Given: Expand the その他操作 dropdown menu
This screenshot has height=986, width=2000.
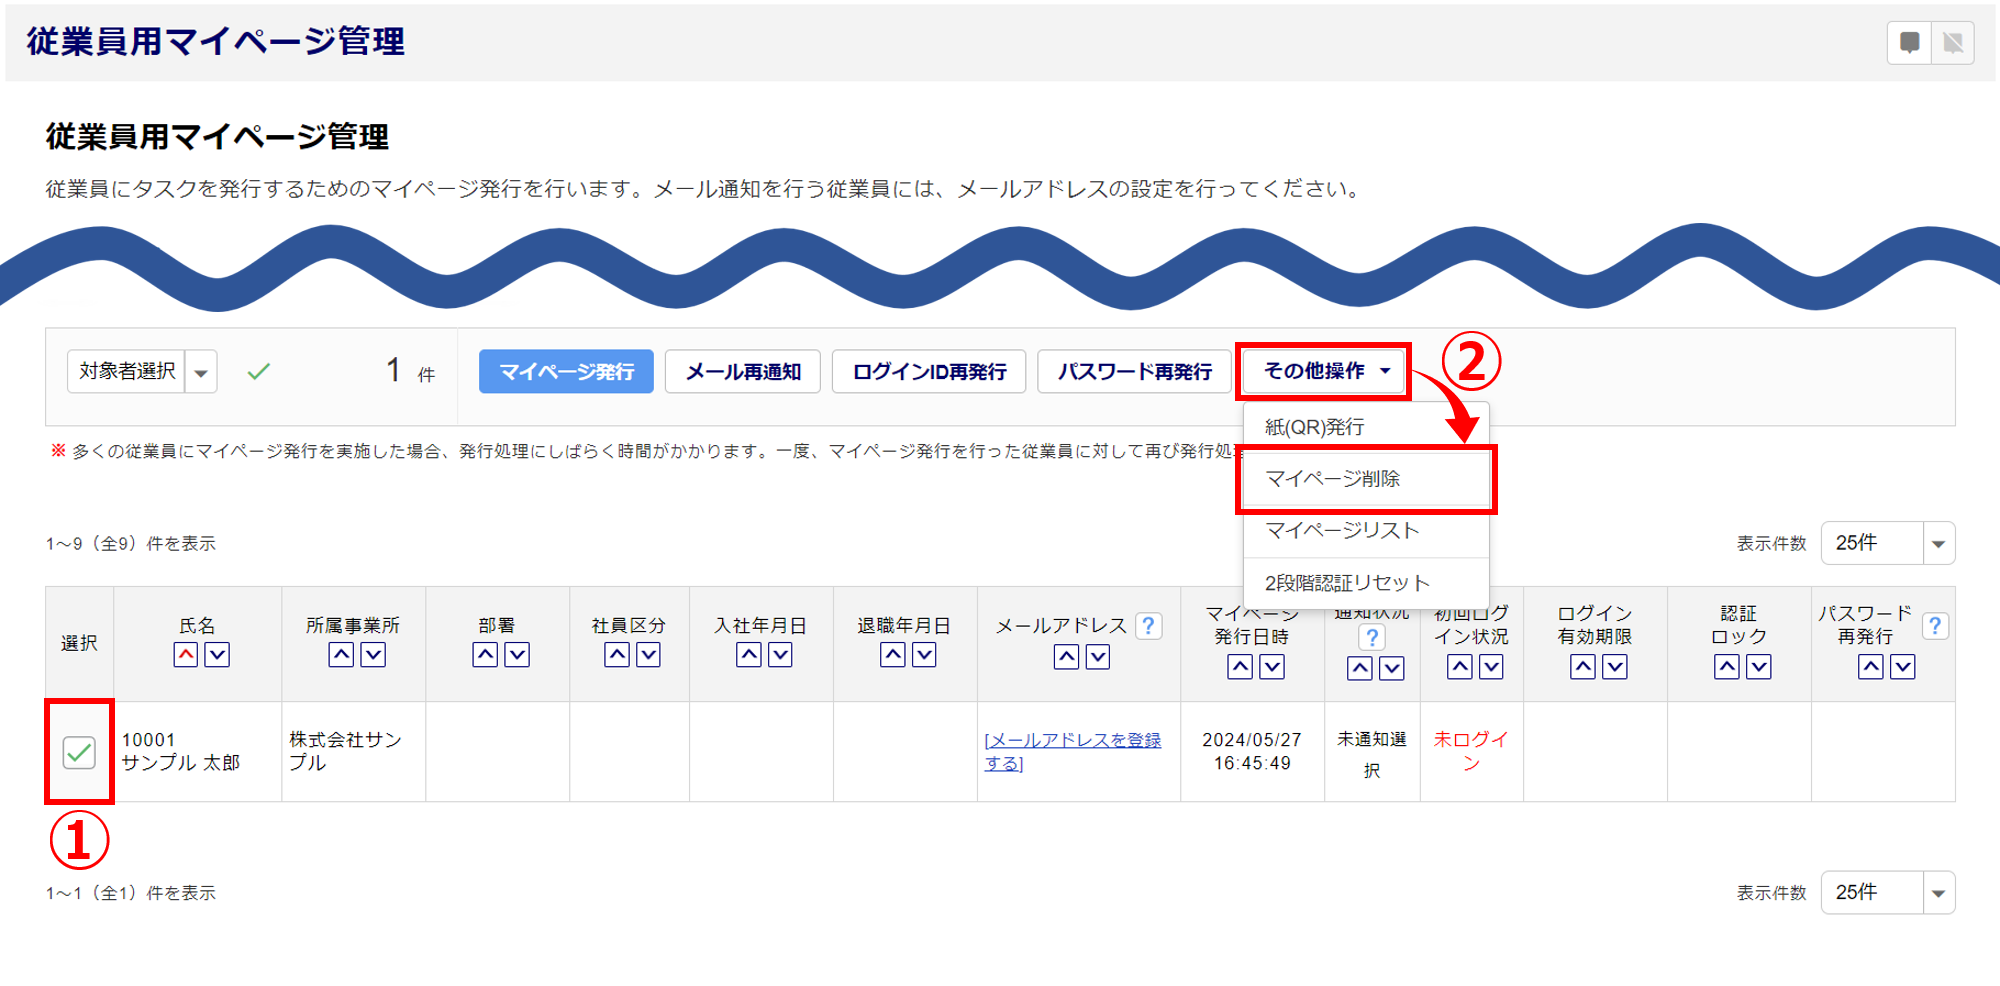Looking at the screenshot, I should click(x=1324, y=371).
